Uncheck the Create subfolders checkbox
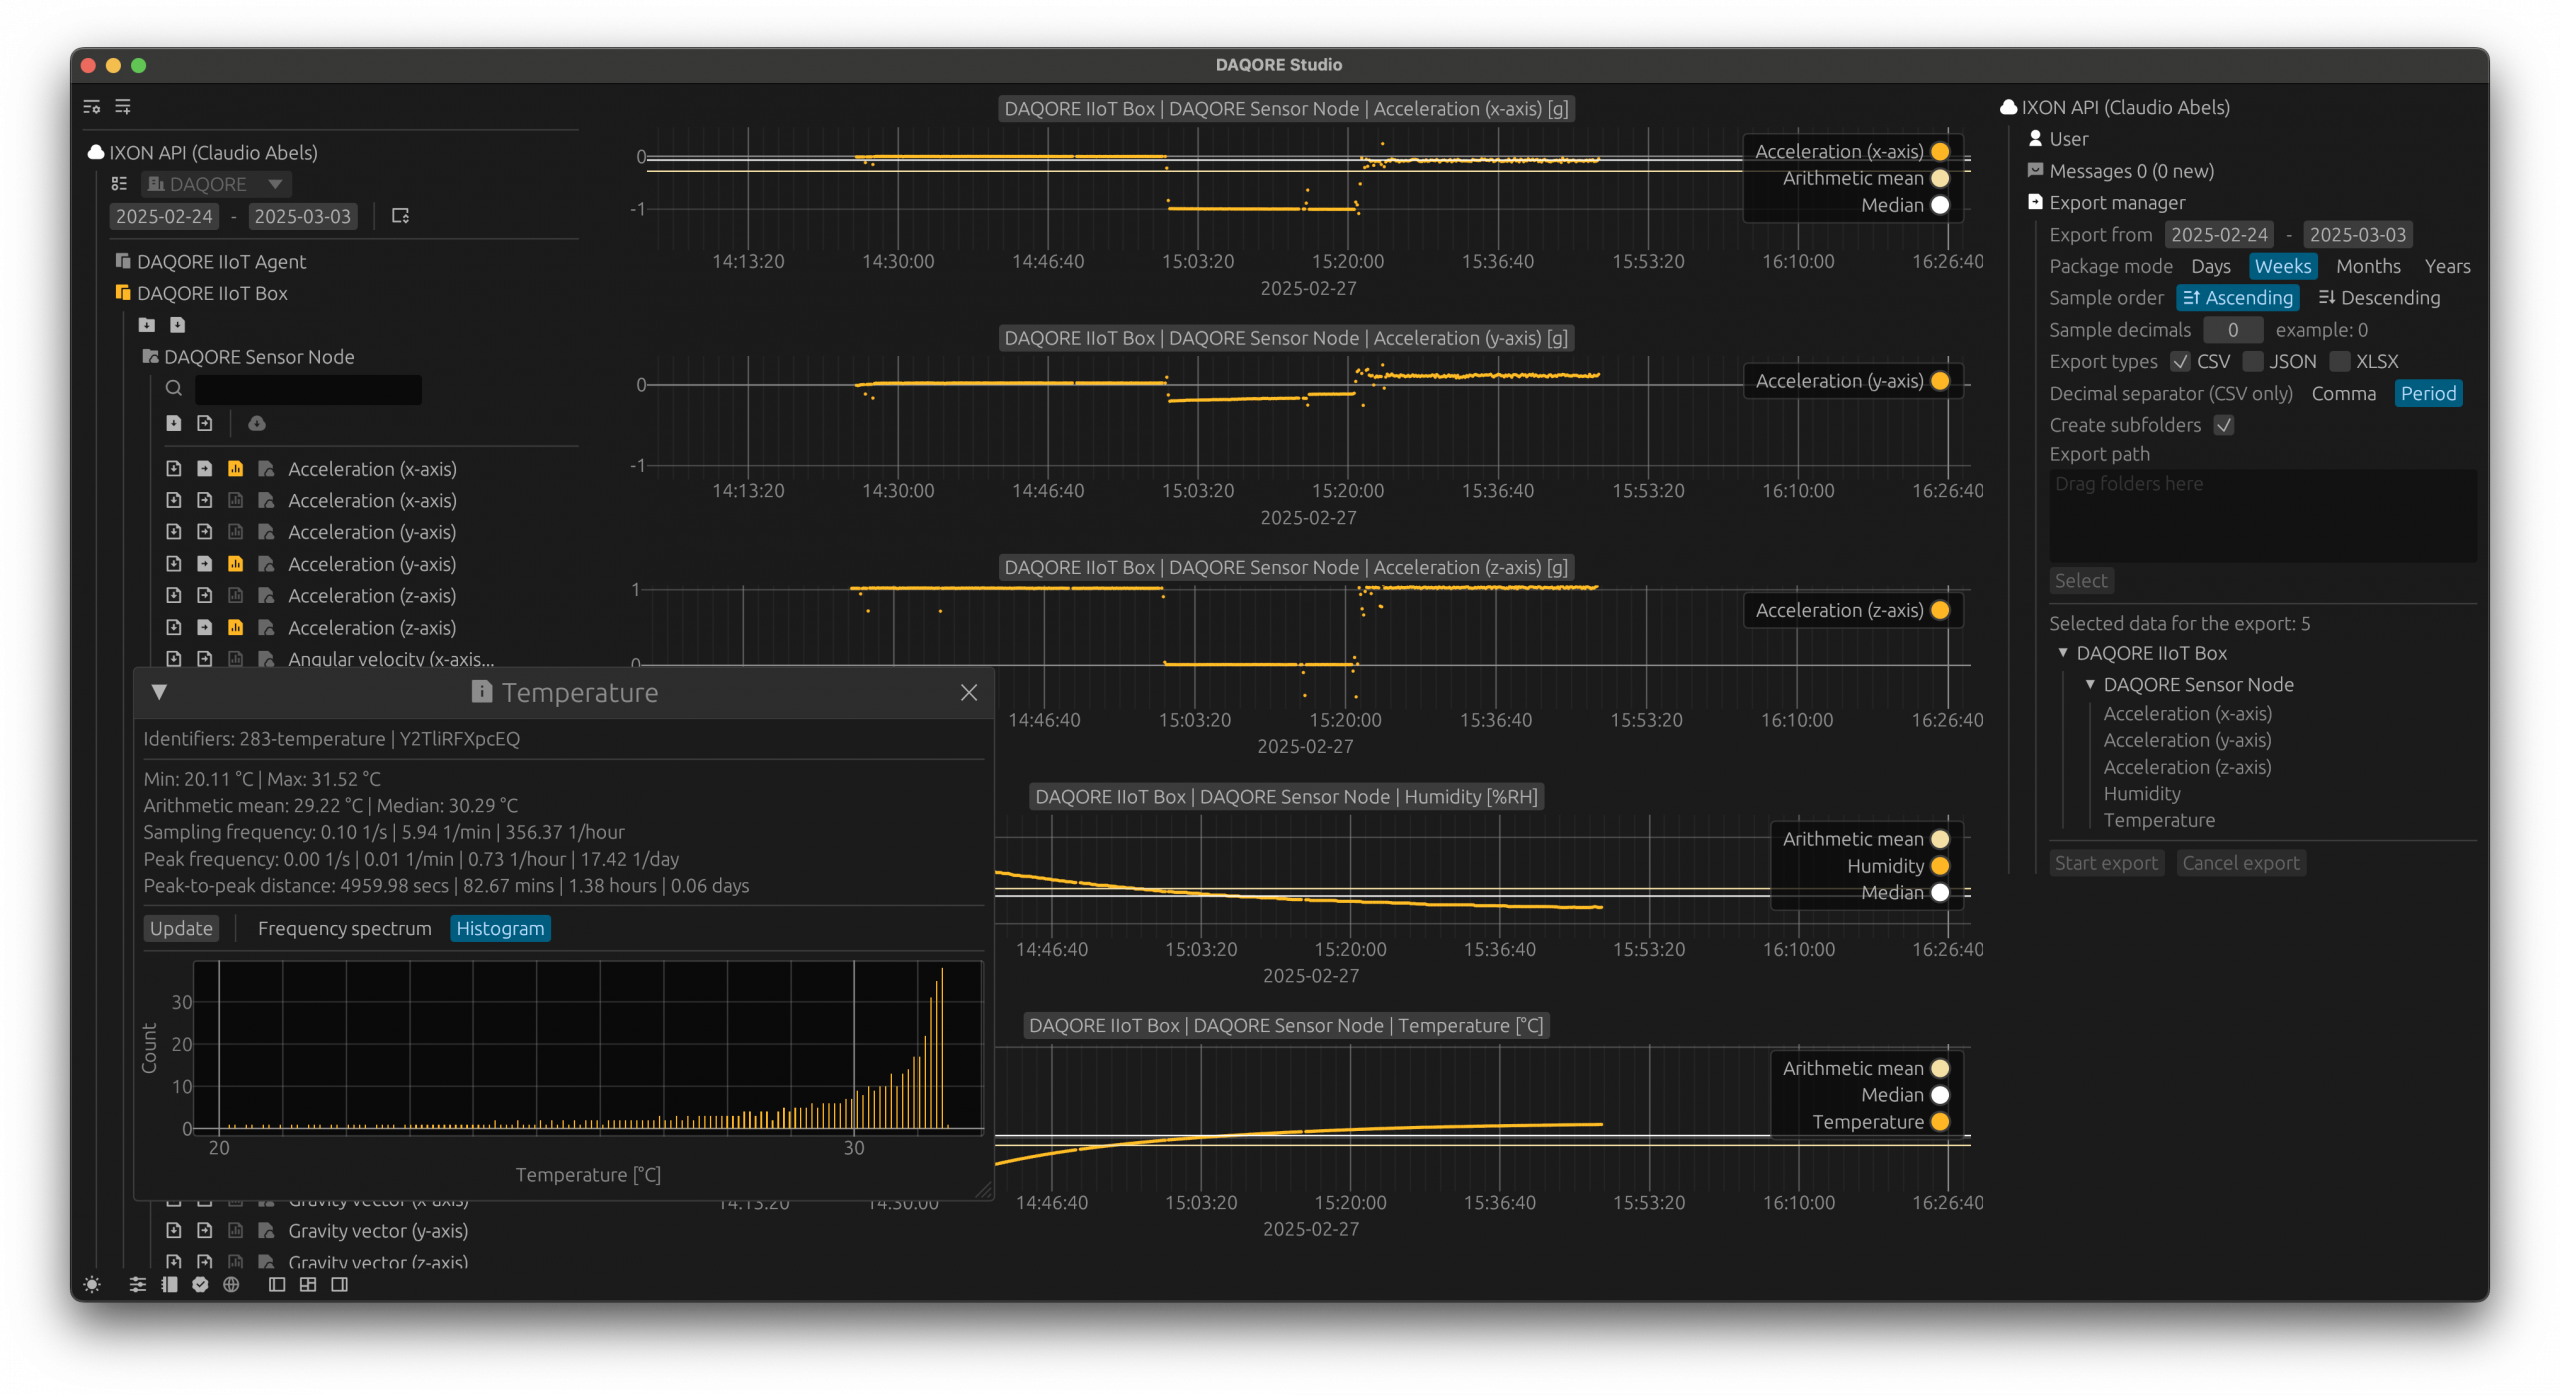This screenshot has height=1395, width=2560. pos(2224,425)
